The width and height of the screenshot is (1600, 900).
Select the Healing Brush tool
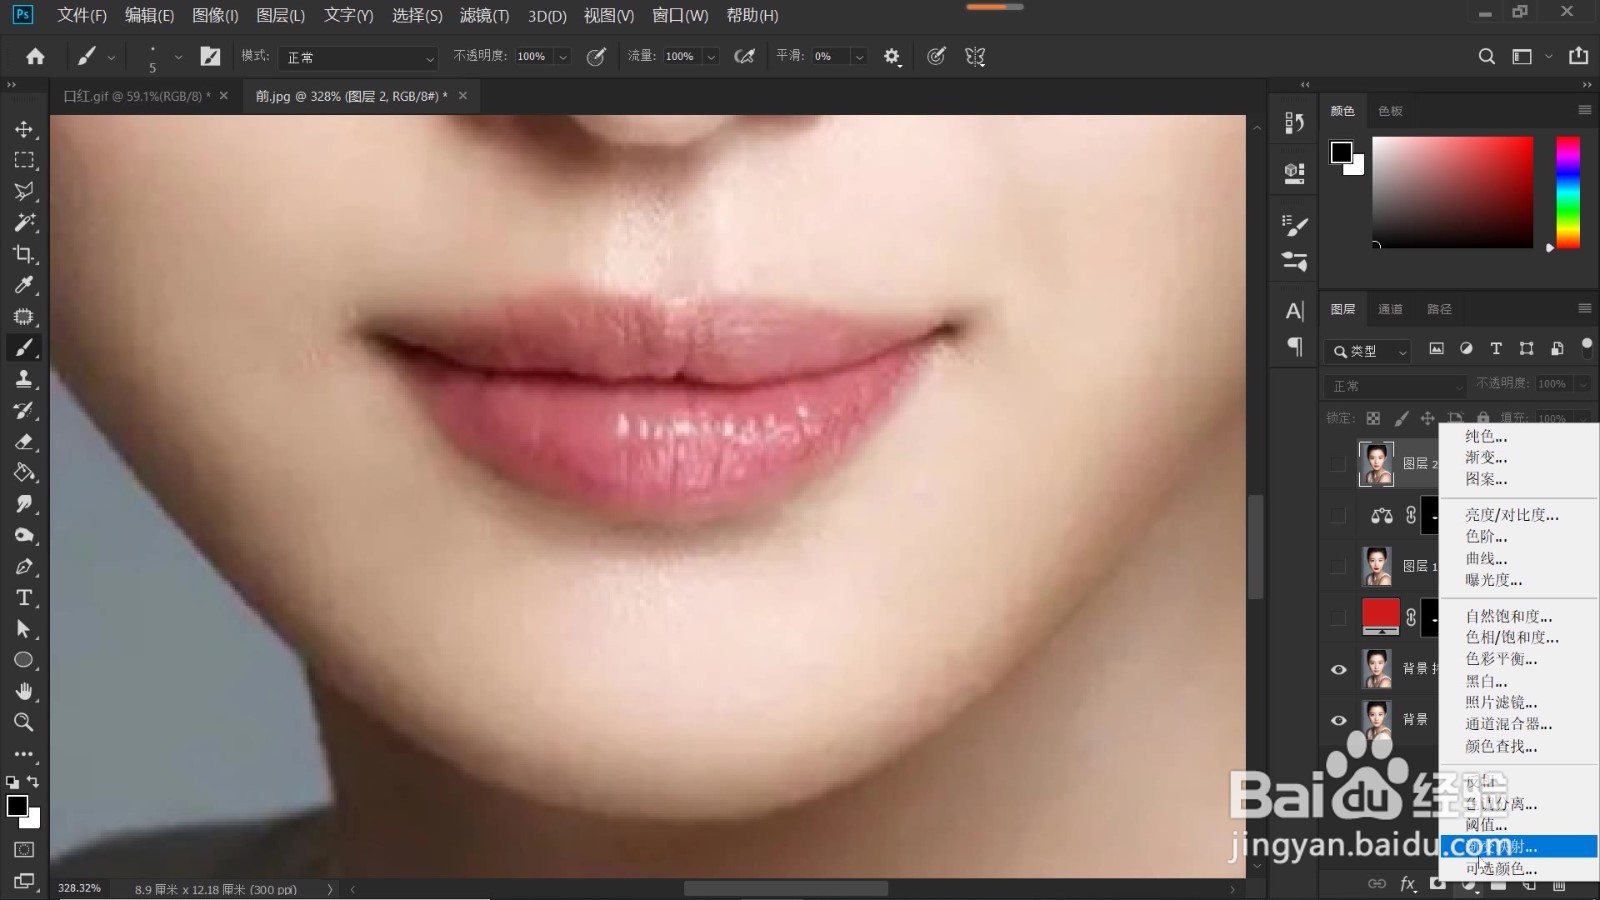(24, 316)
